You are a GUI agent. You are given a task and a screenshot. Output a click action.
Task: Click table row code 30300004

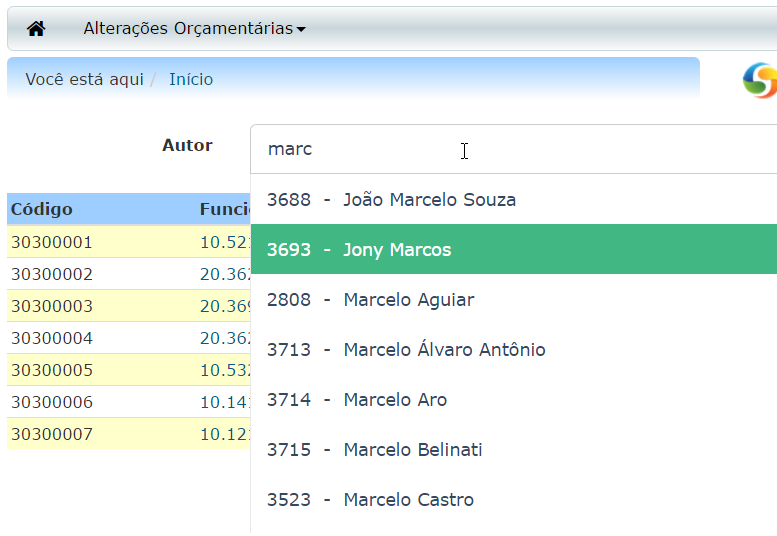coord(51,338)
